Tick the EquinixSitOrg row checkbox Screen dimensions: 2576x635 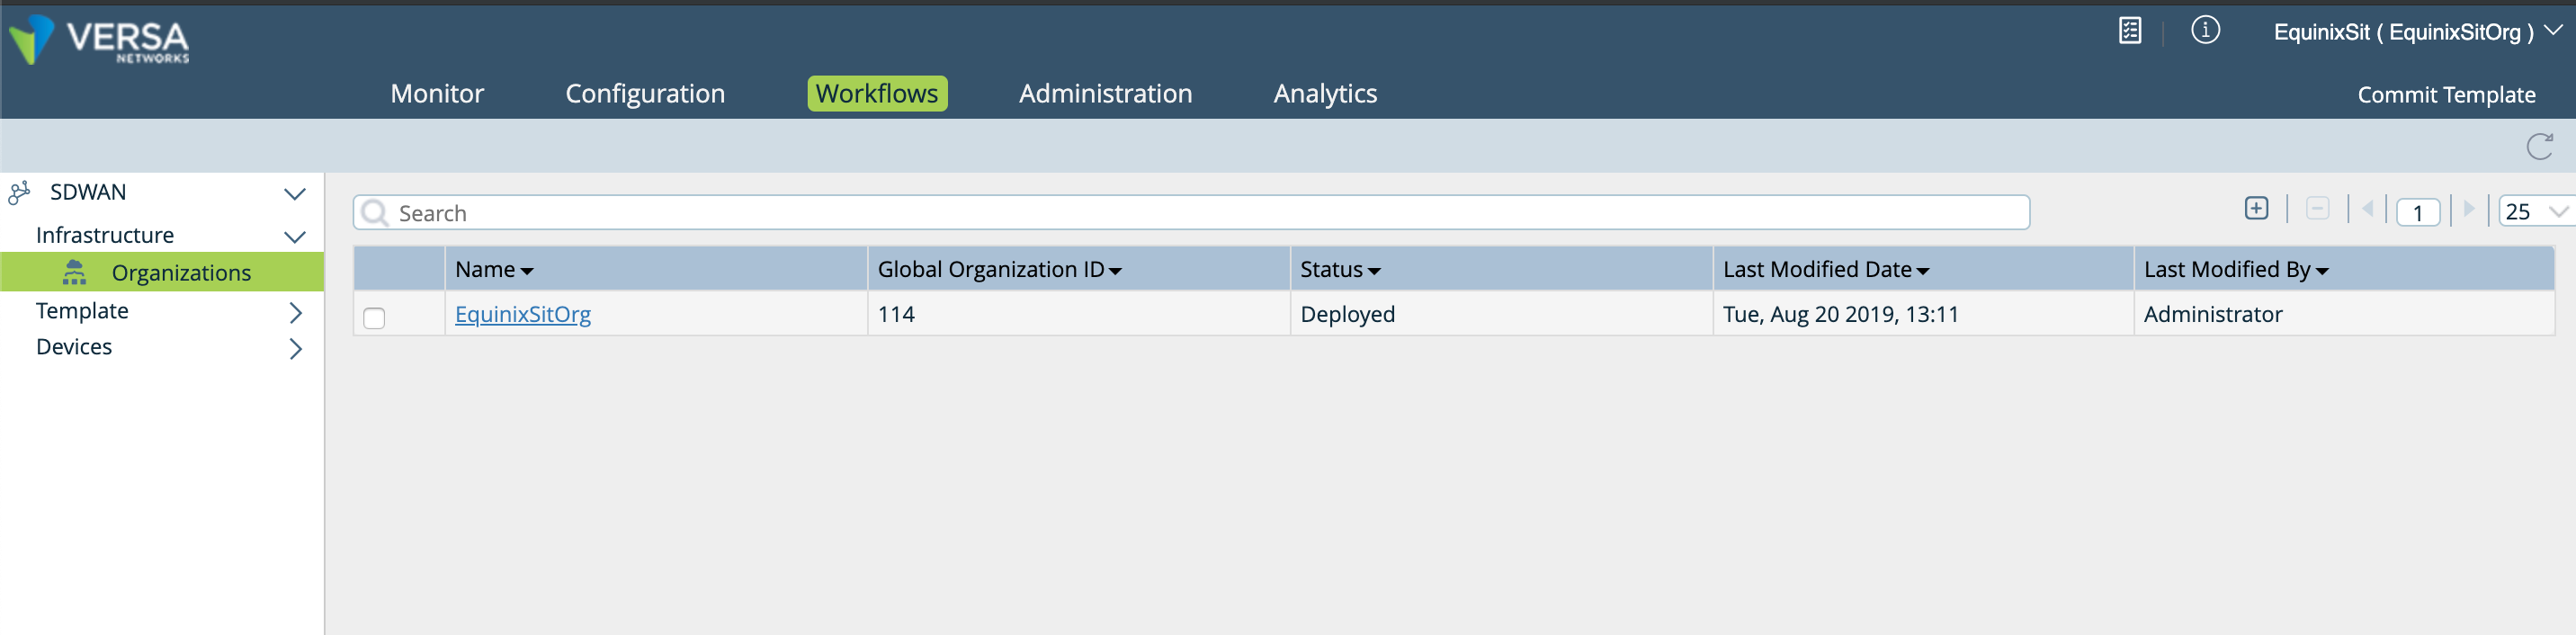[x=374, y=318]
